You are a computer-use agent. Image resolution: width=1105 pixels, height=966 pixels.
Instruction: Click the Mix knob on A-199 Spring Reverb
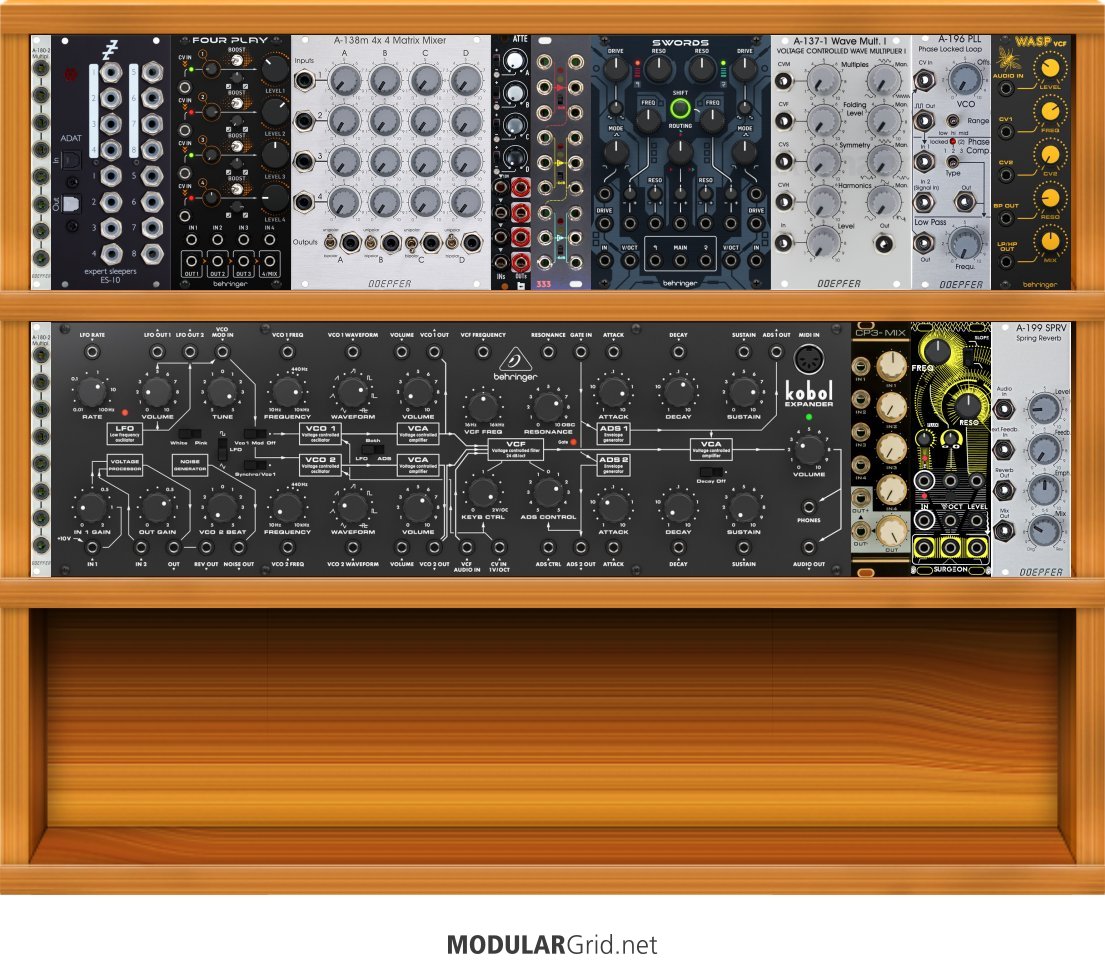[x=1044, y=531]
